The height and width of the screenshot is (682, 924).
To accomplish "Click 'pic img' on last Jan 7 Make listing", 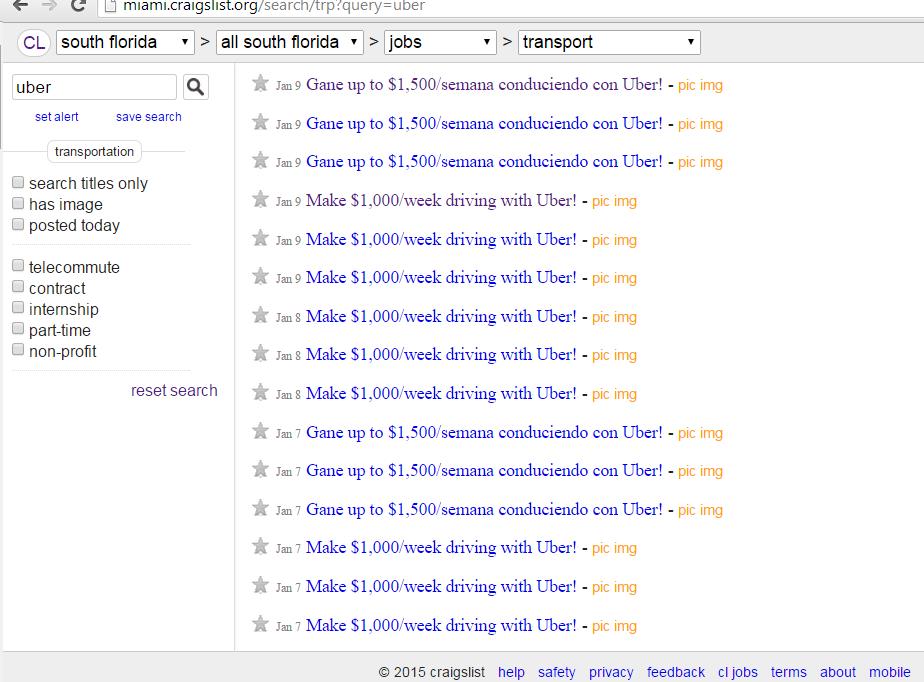I will click(614, 626).
